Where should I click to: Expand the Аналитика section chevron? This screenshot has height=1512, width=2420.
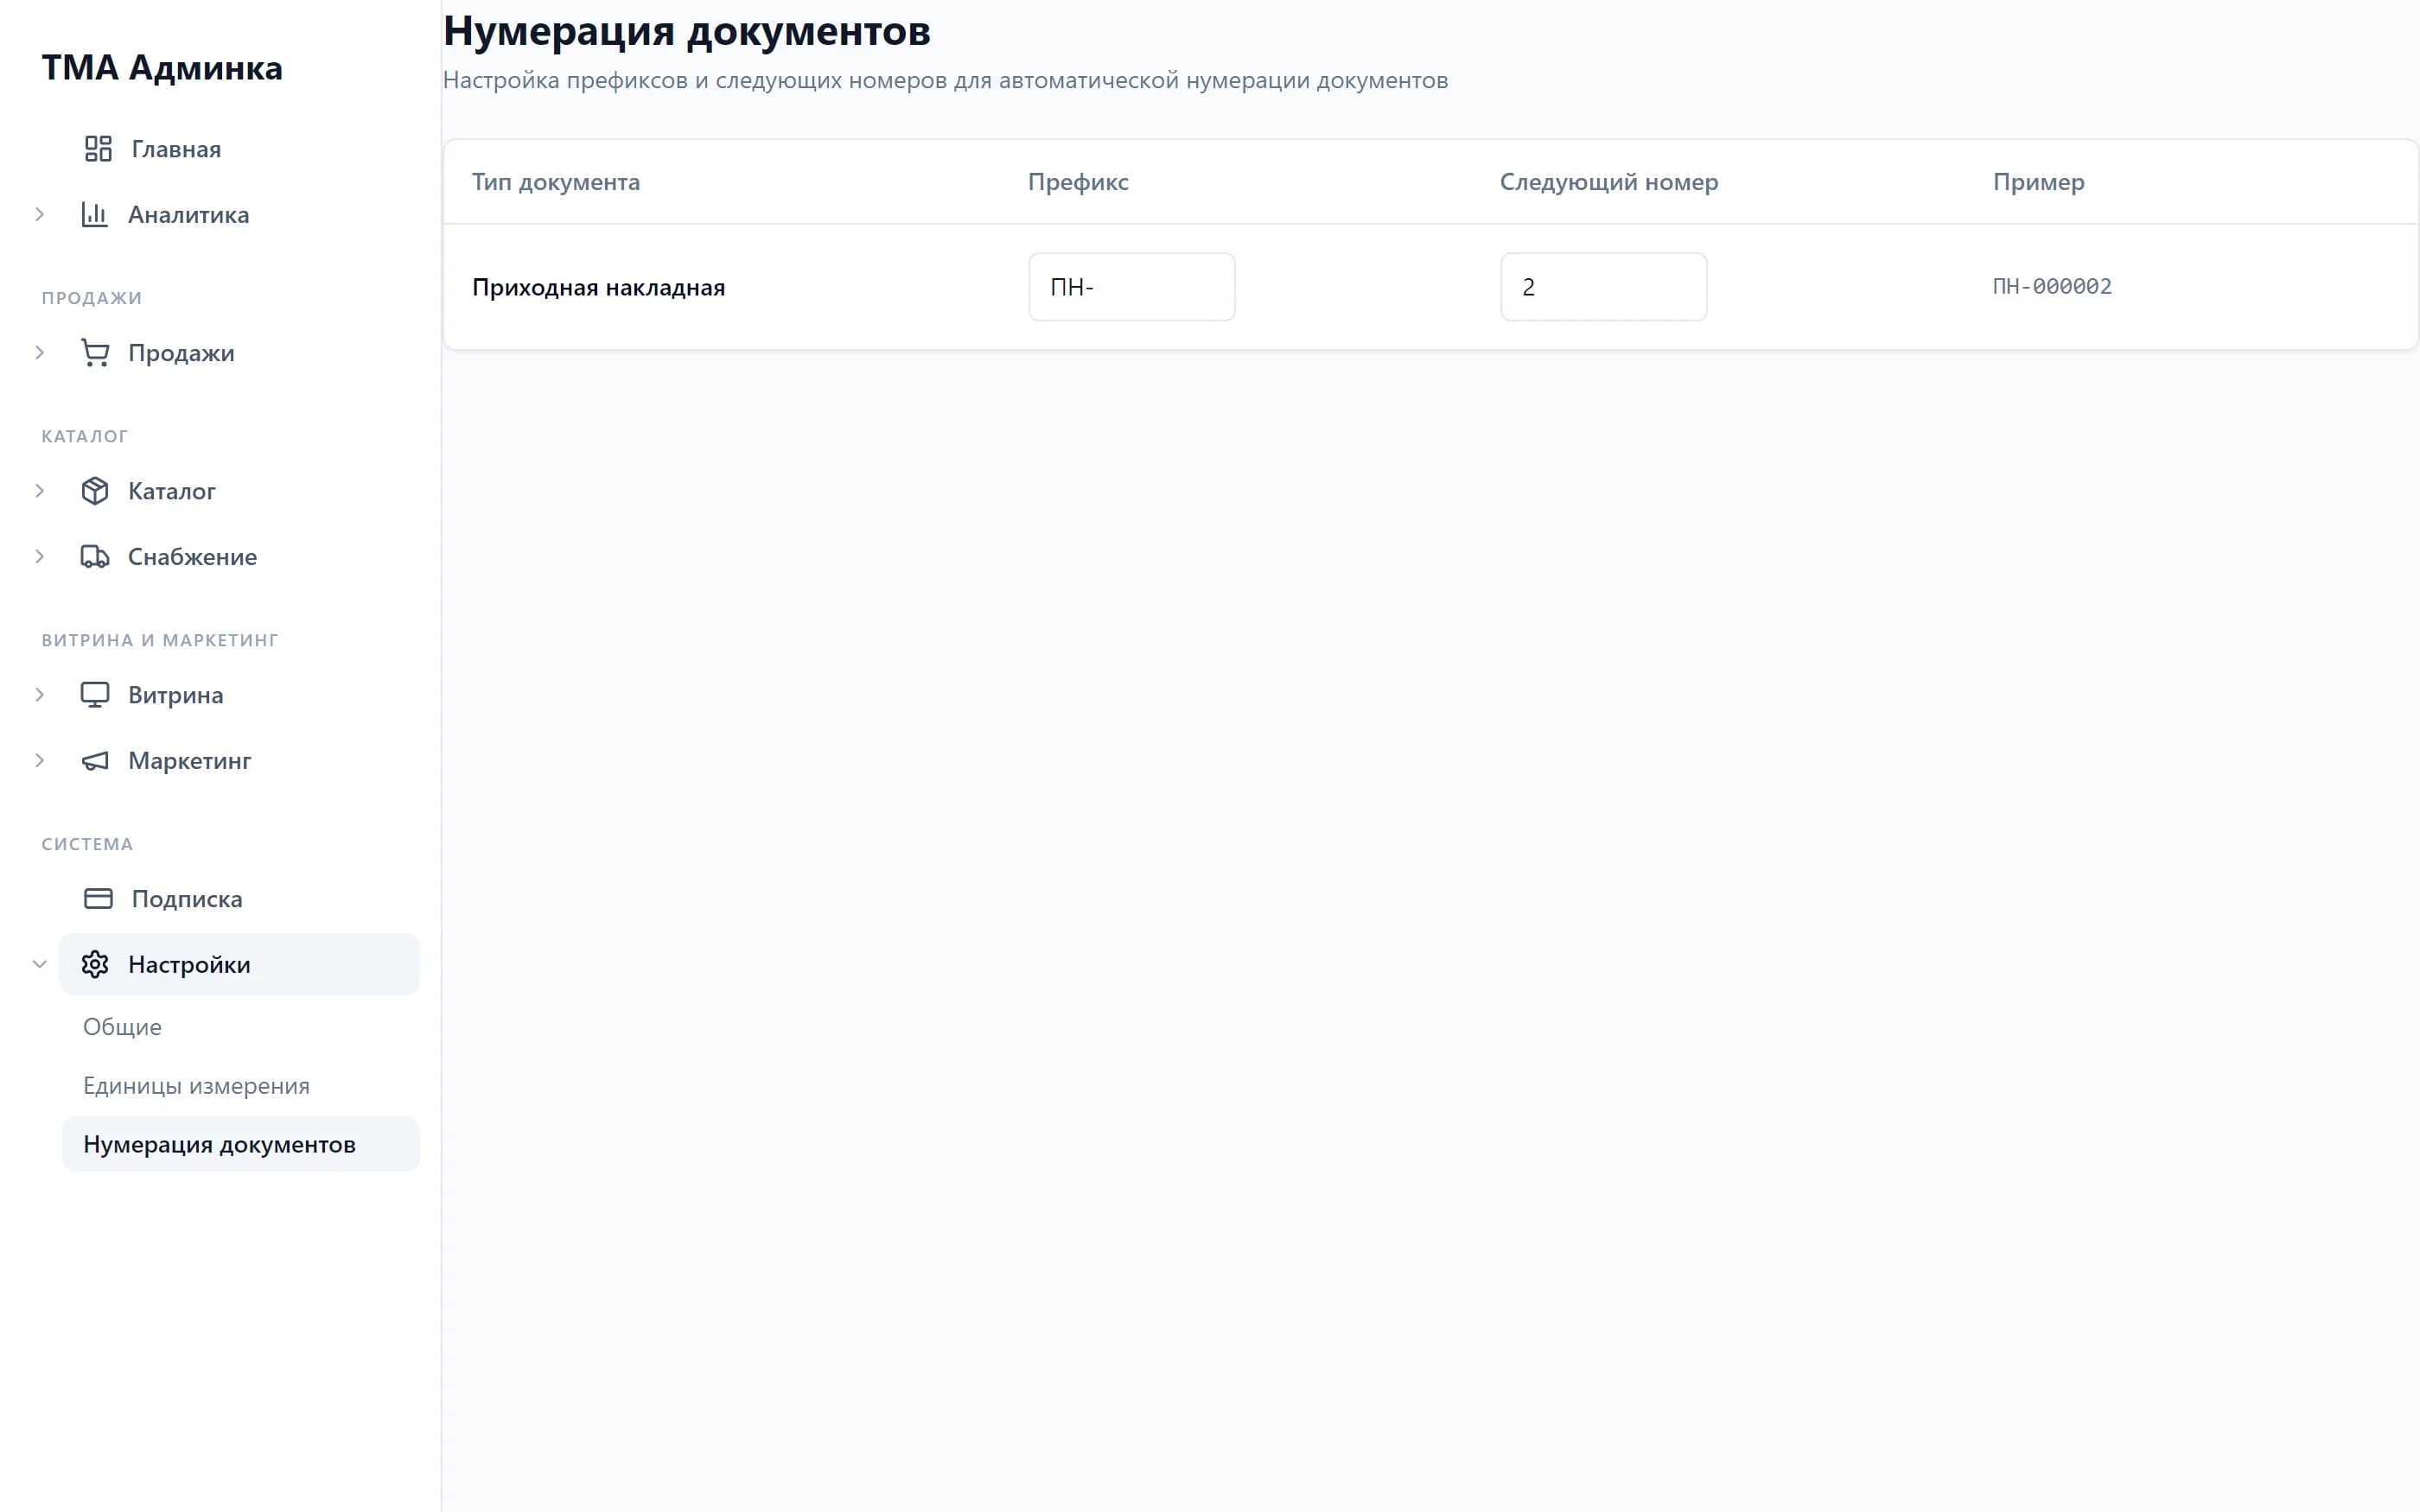tap(40, 214)
